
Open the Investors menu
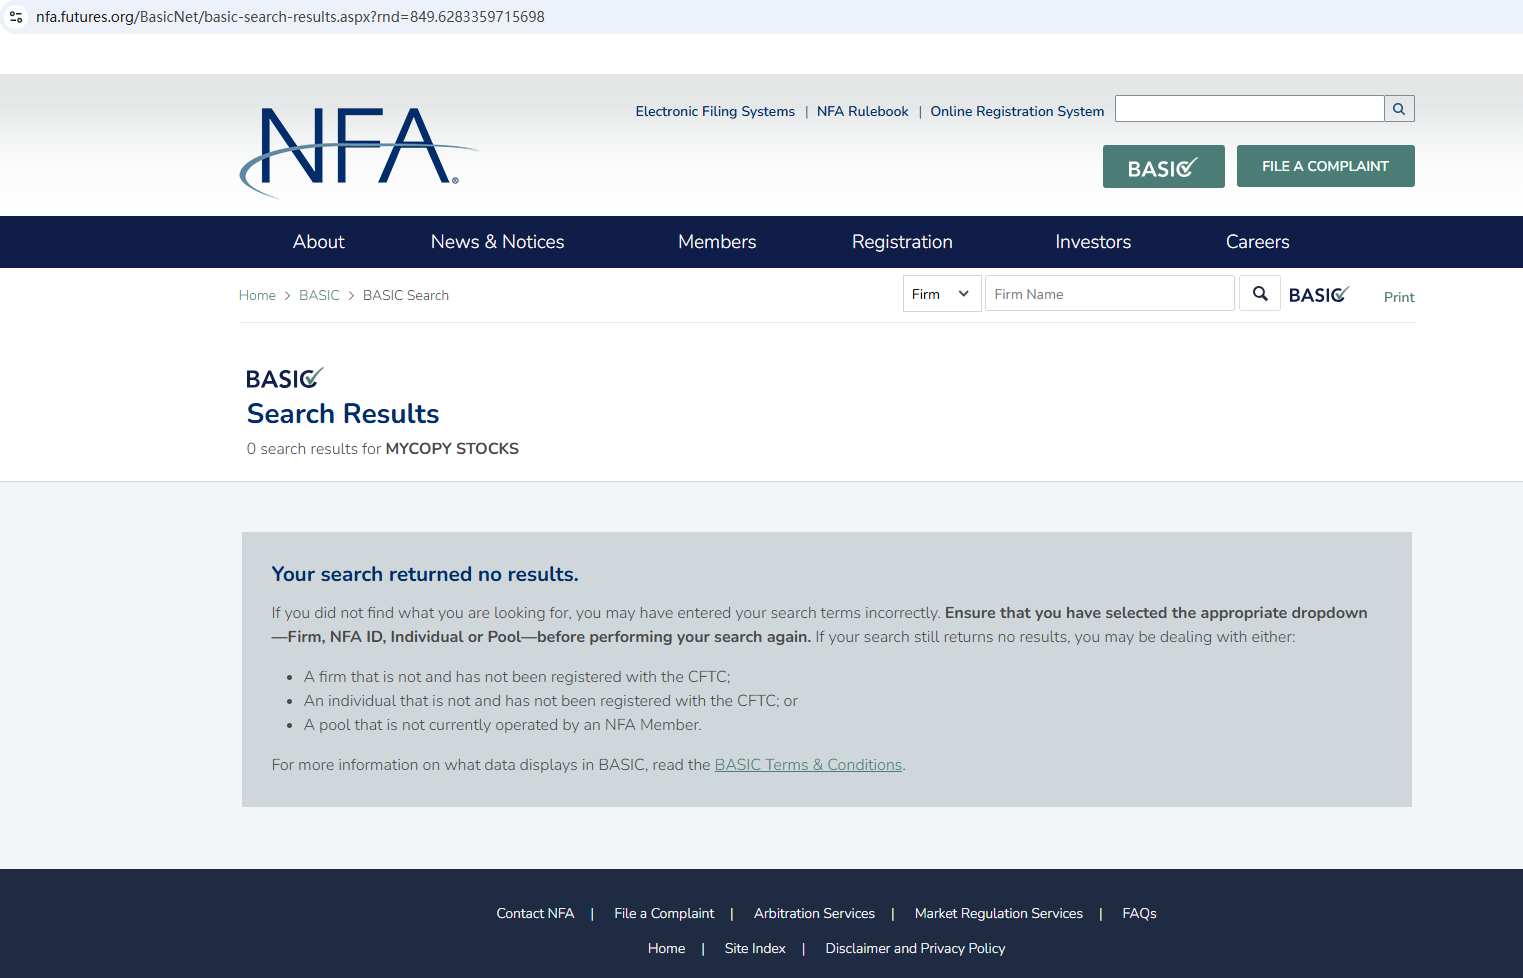pyautogui.click(x=1093, y=242)
